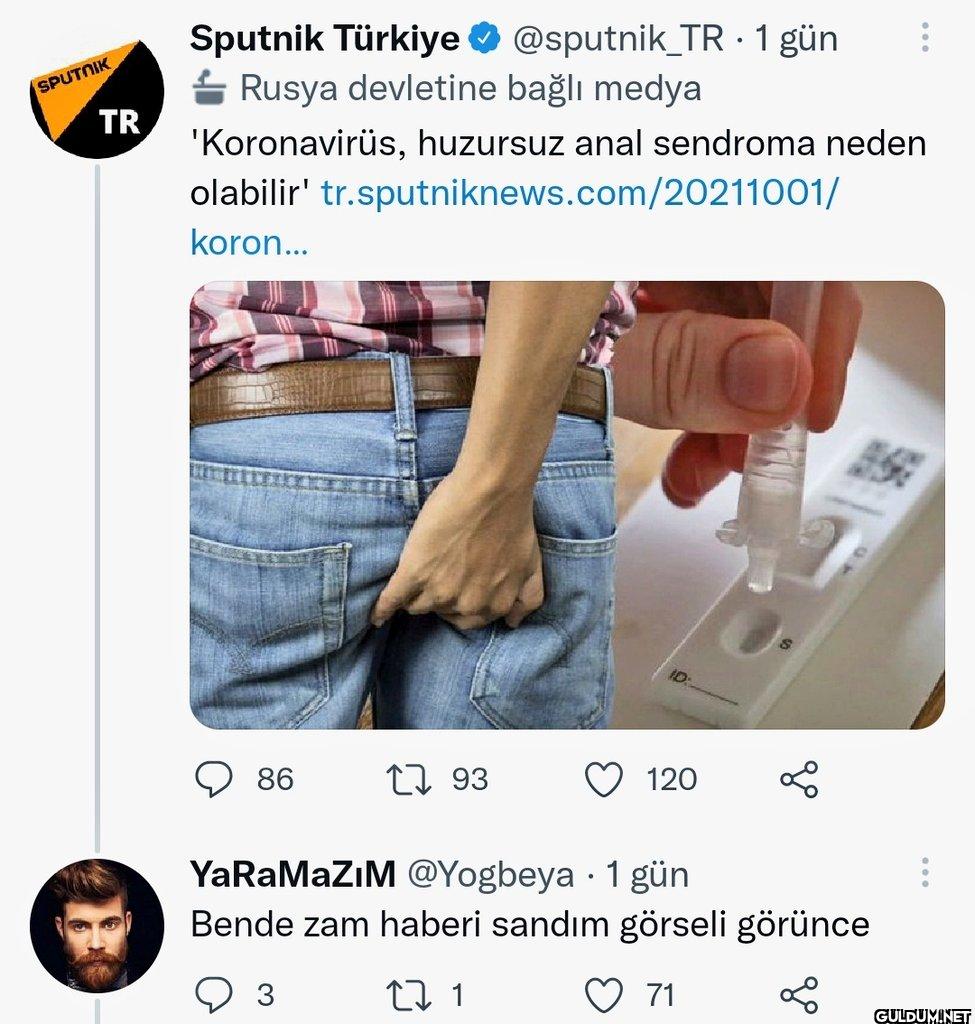Reply to the Sputnik Türkiye tweet
The width and height of the screenshot is (975, 1024).
coord(213,779)
